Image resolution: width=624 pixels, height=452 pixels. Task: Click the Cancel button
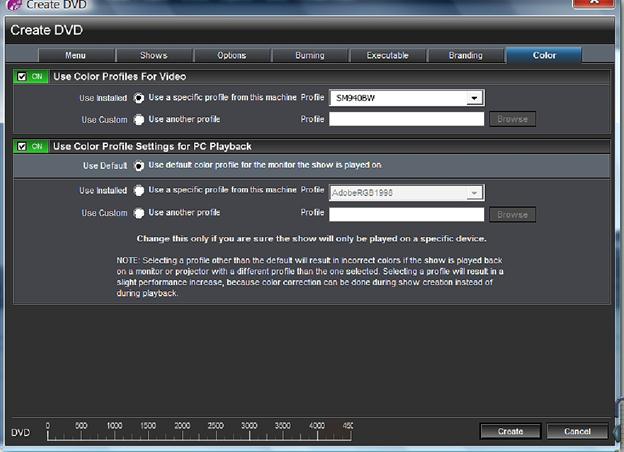[577, 431]
